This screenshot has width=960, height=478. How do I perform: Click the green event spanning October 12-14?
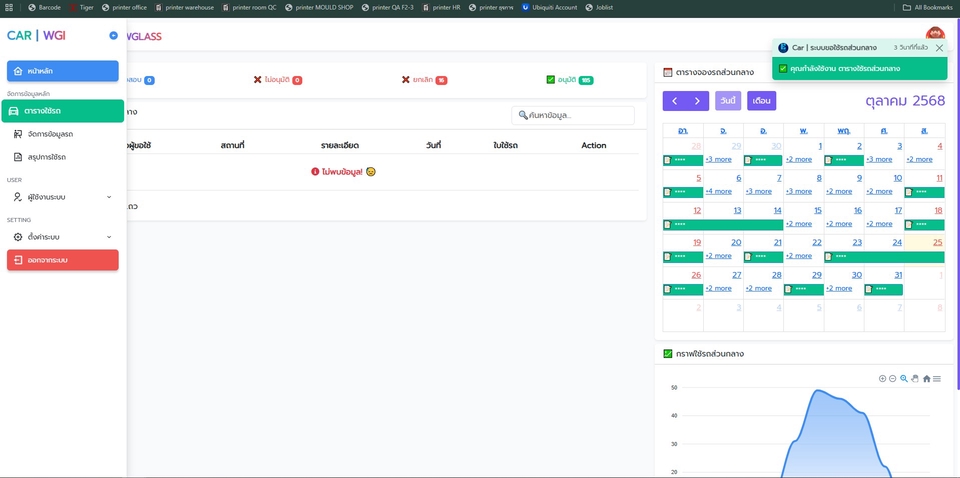[722, 225]
